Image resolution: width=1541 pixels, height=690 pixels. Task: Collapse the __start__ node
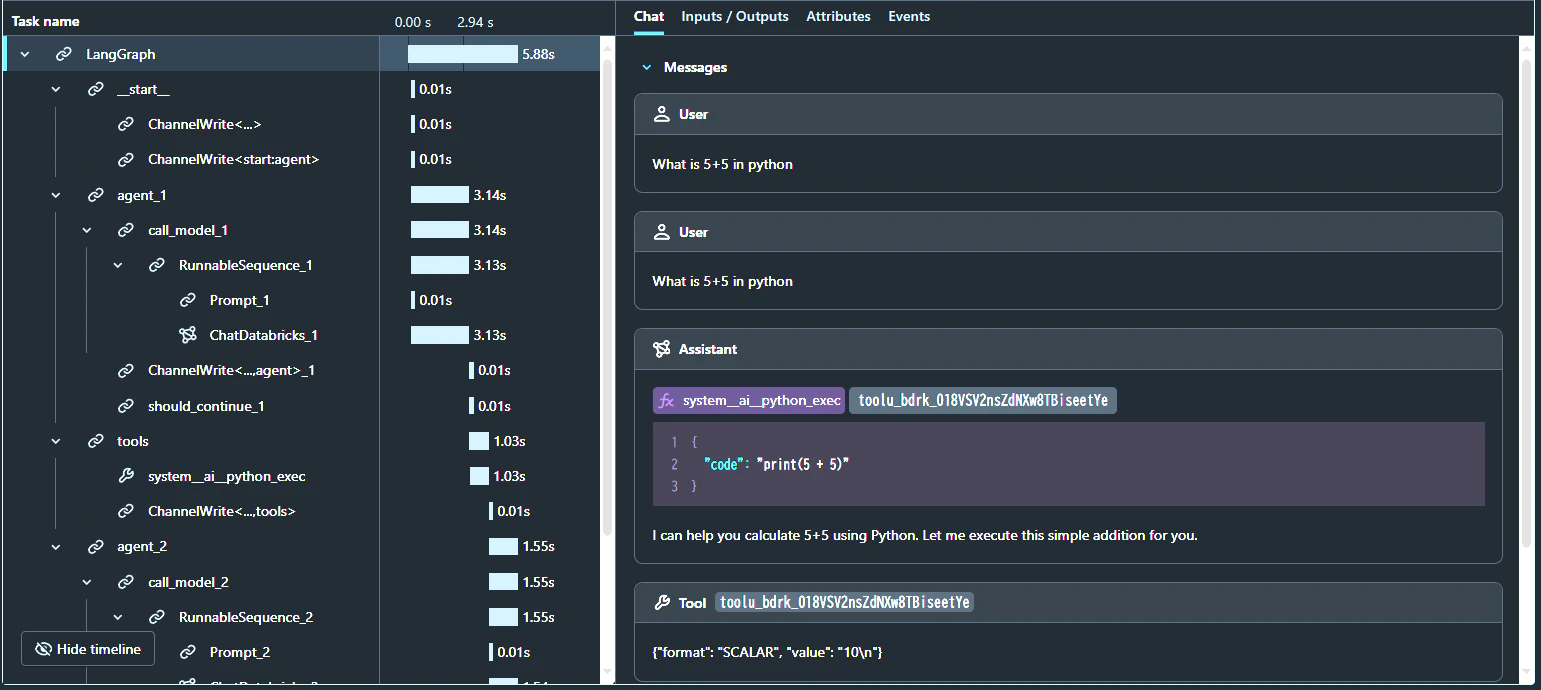(56, 89)
